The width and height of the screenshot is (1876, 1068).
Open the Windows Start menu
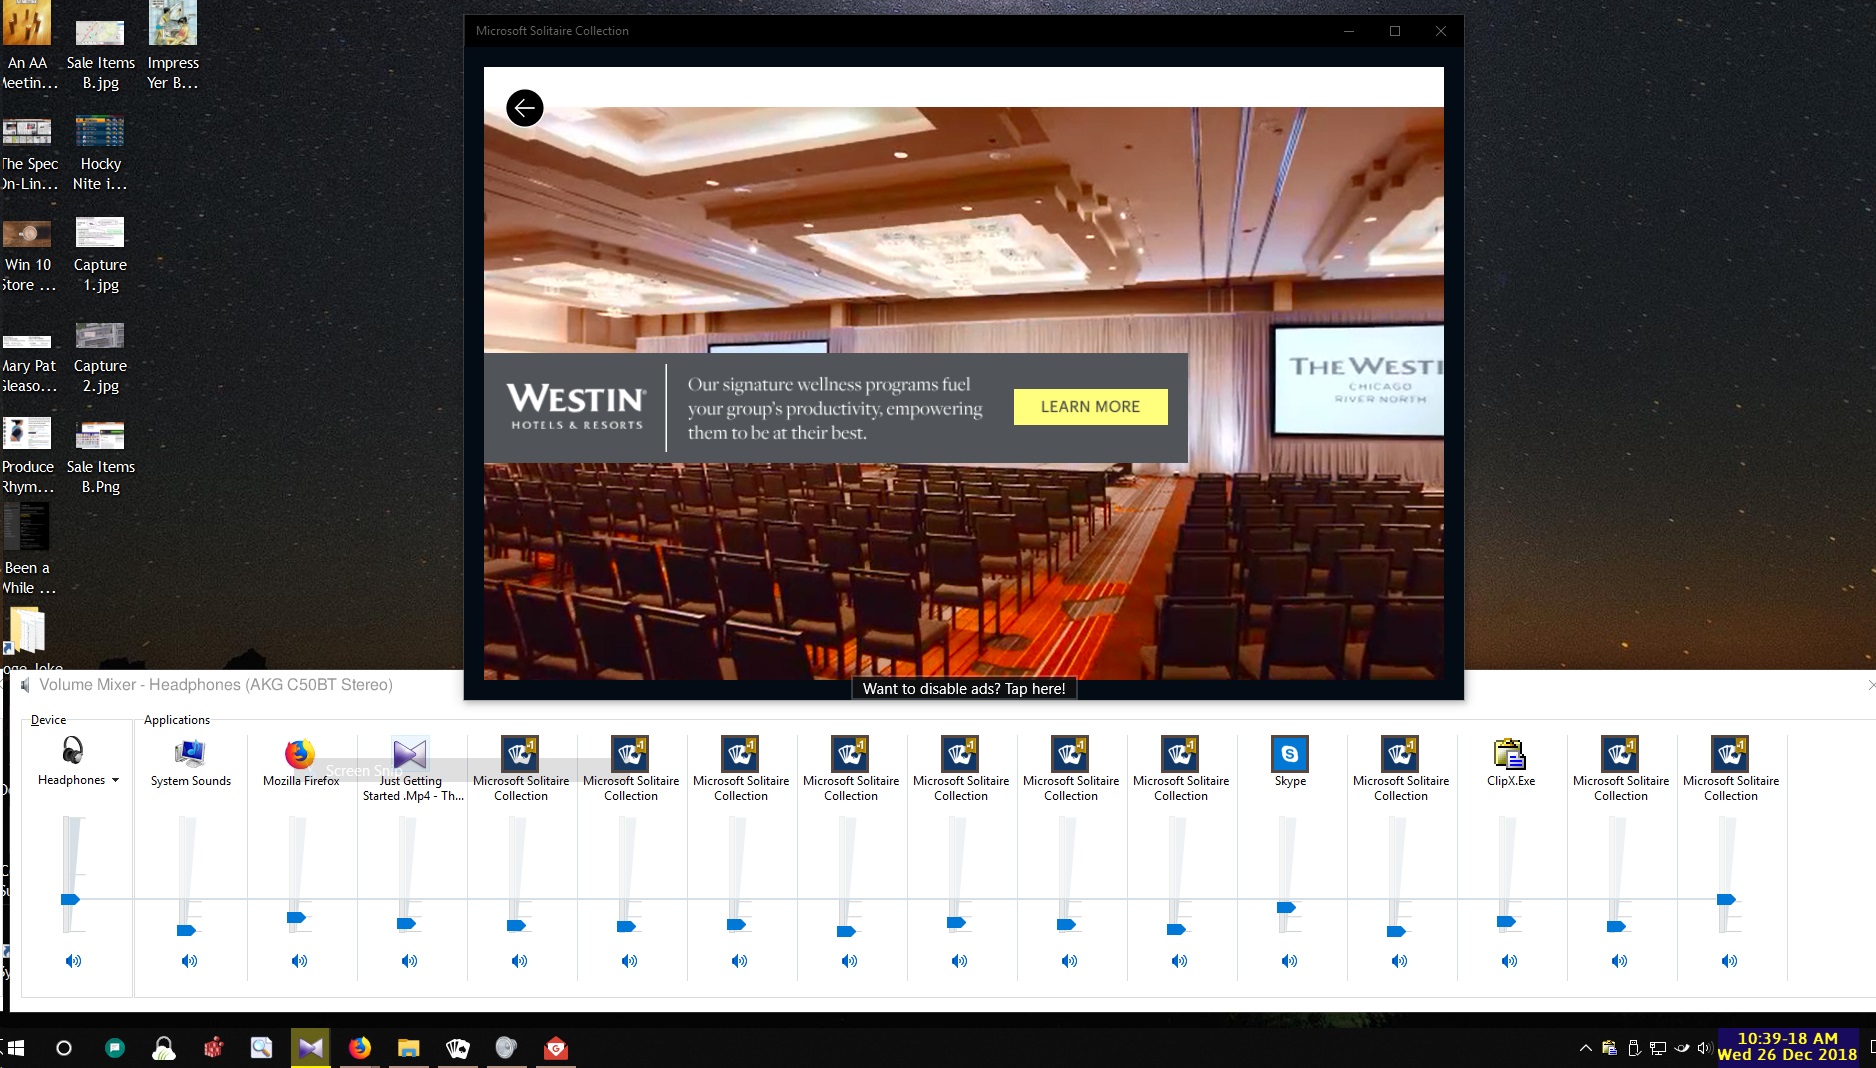16,1048
